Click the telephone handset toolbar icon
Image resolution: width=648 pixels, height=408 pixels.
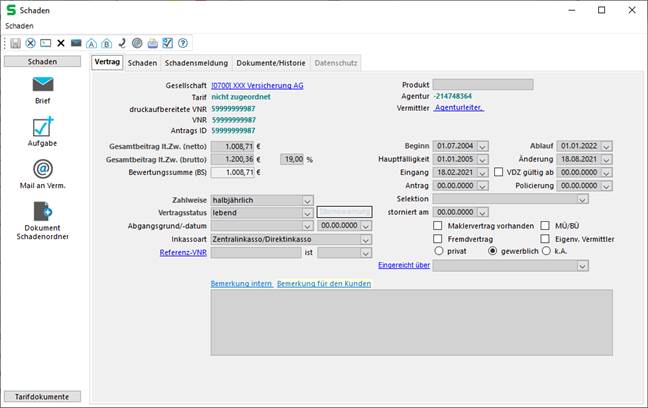pos(121,43)
